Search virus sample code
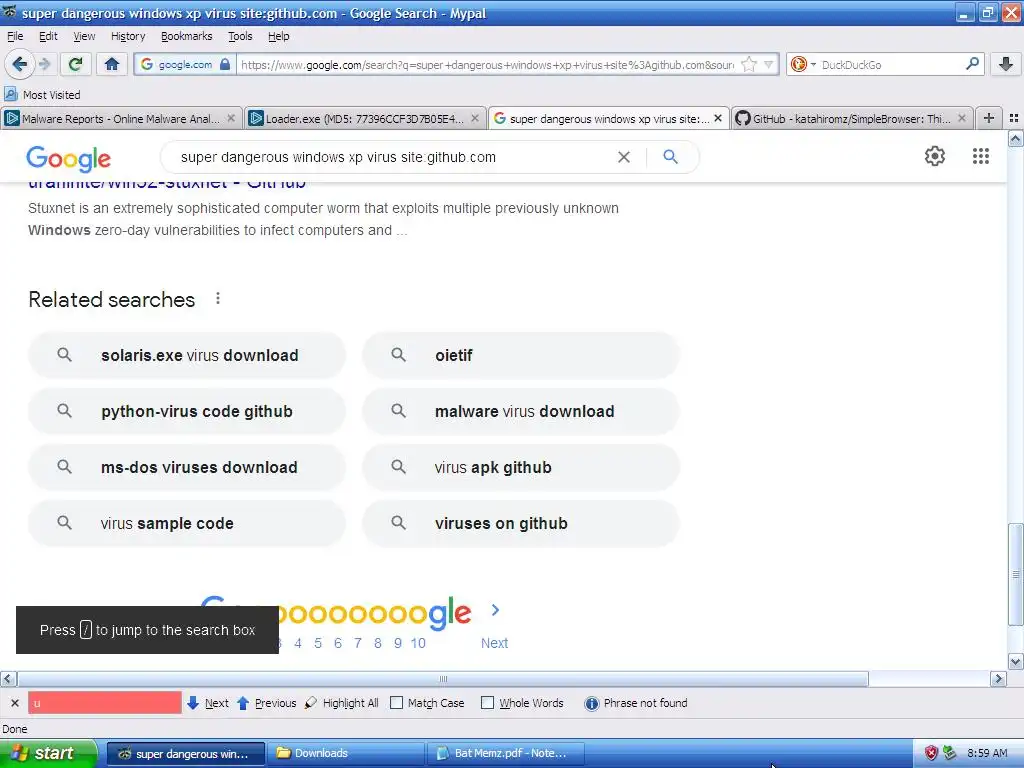 coord(187,524)
